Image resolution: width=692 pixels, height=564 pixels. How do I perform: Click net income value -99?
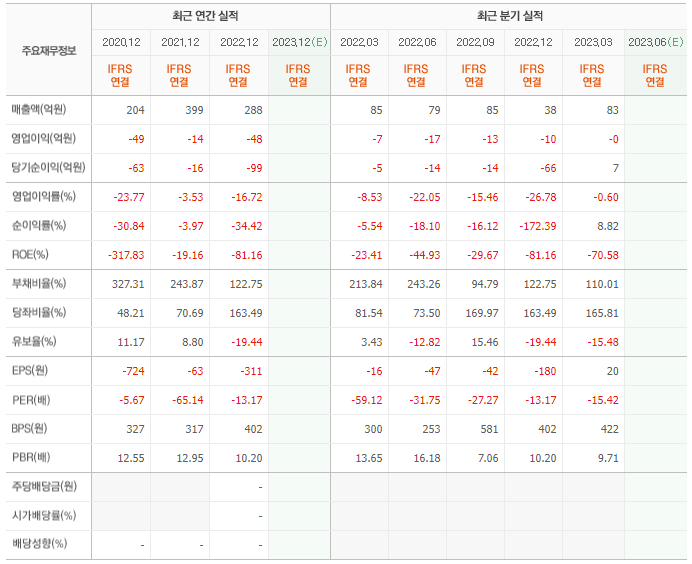click(254, 168)
